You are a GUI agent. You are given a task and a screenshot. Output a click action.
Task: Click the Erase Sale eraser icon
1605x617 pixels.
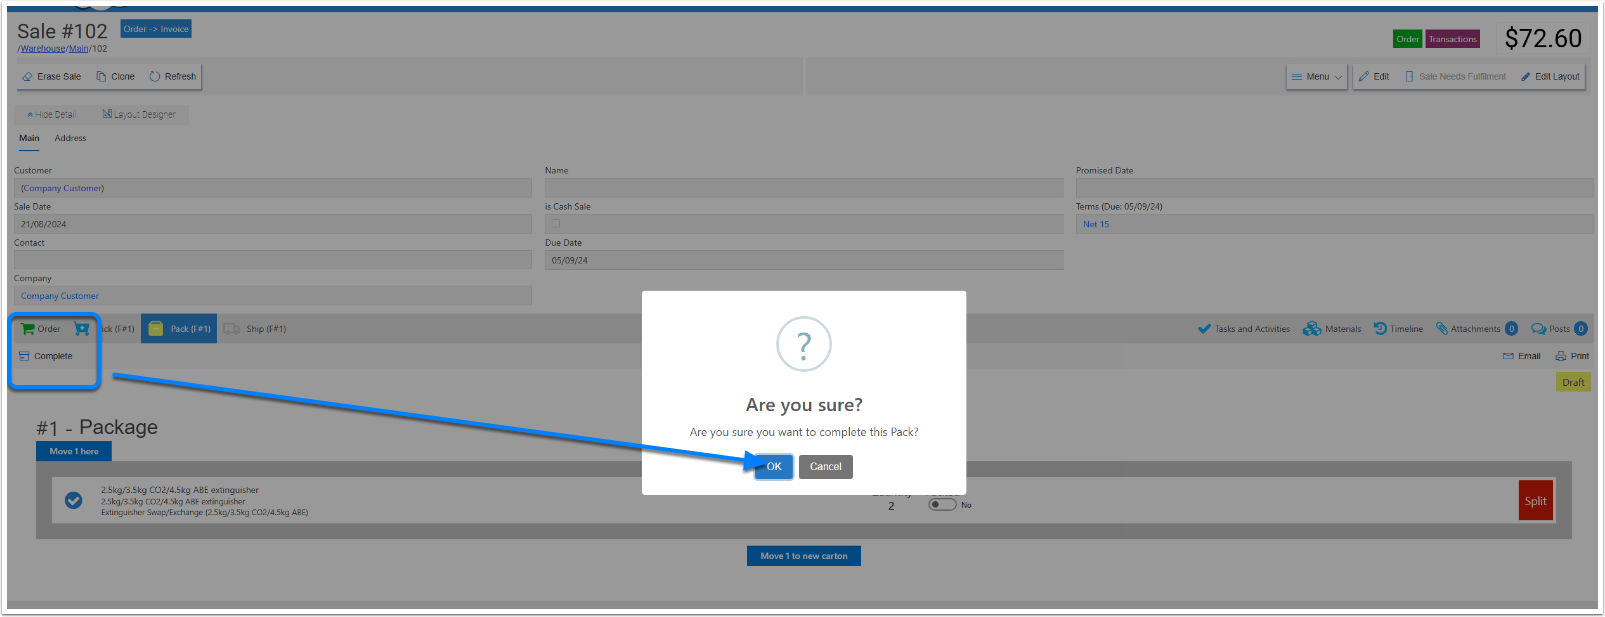click(27, 77)
